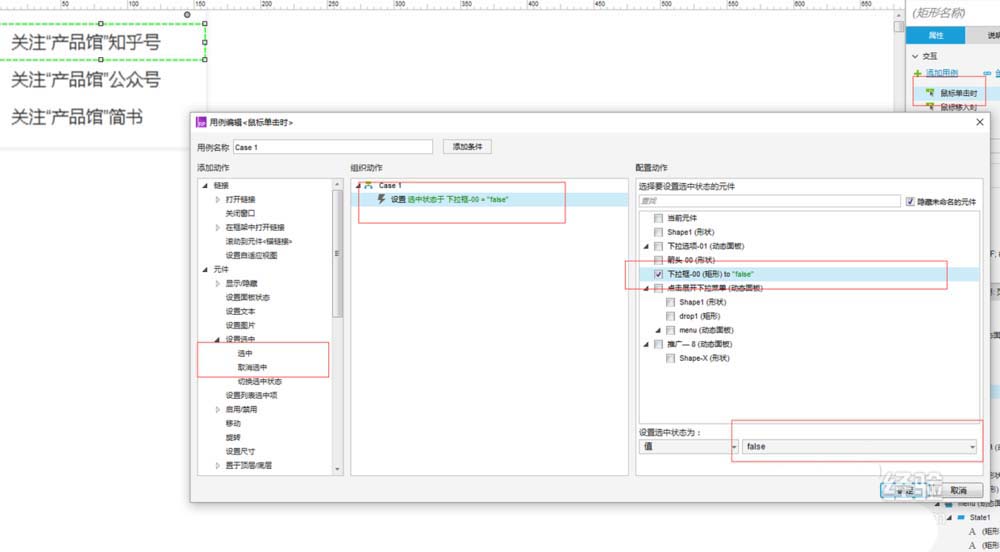This screenshot has height=552, width=1000.
Task: Click the 鼠标单击时 event icon
Action: pos(930,93)
